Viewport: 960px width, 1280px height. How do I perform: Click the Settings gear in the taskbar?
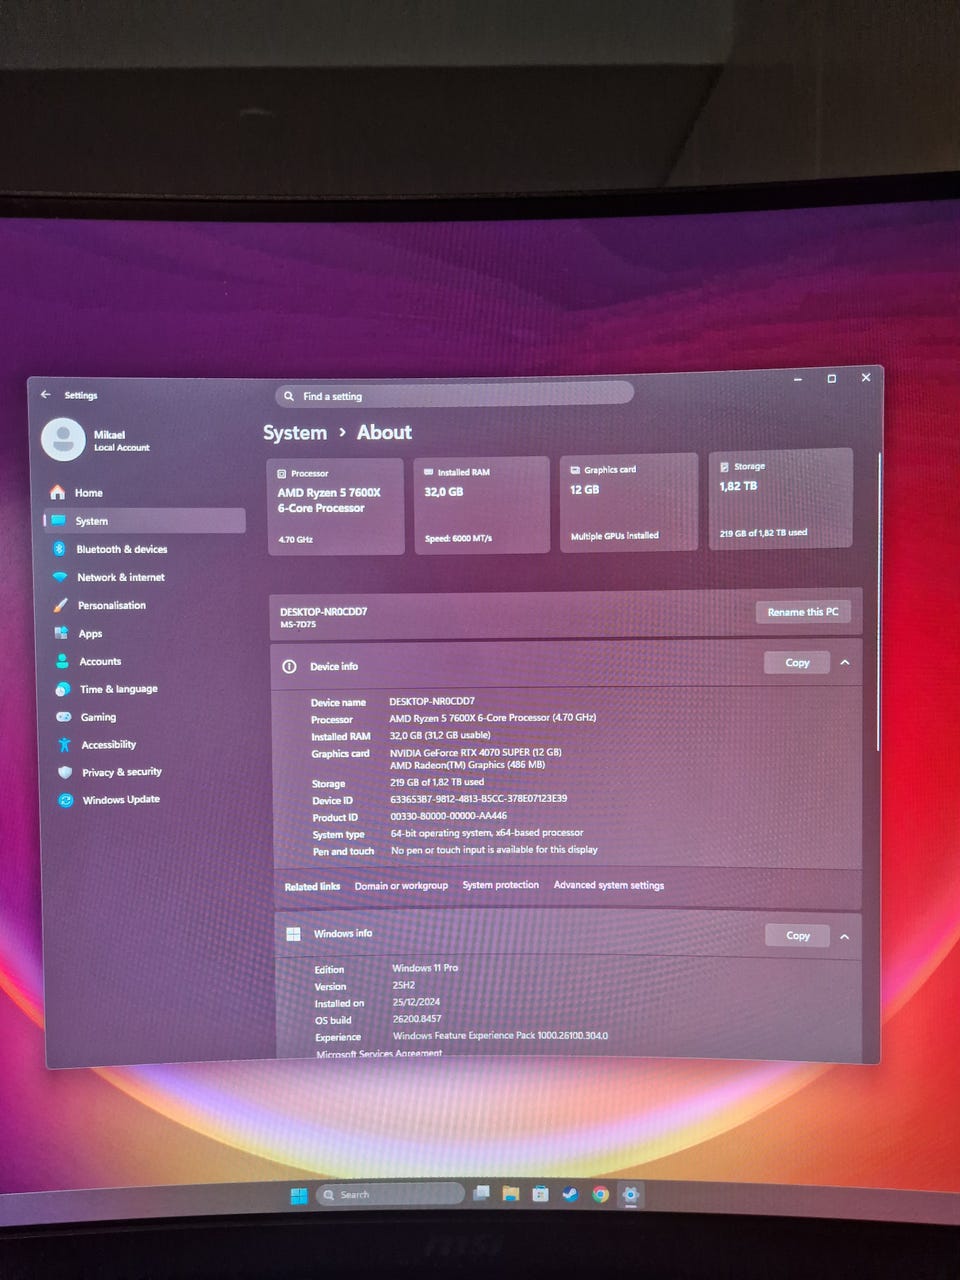[x=630, y=1193]
